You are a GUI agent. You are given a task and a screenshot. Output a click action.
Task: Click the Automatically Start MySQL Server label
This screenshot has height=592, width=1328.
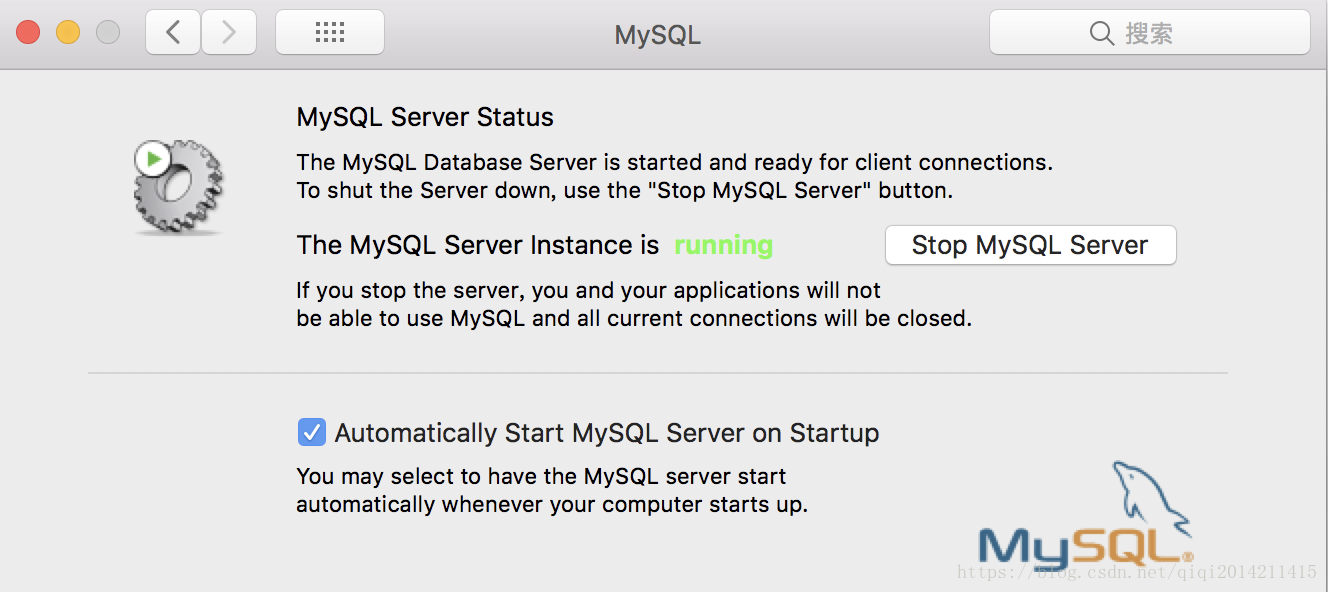tap(607, 433)
